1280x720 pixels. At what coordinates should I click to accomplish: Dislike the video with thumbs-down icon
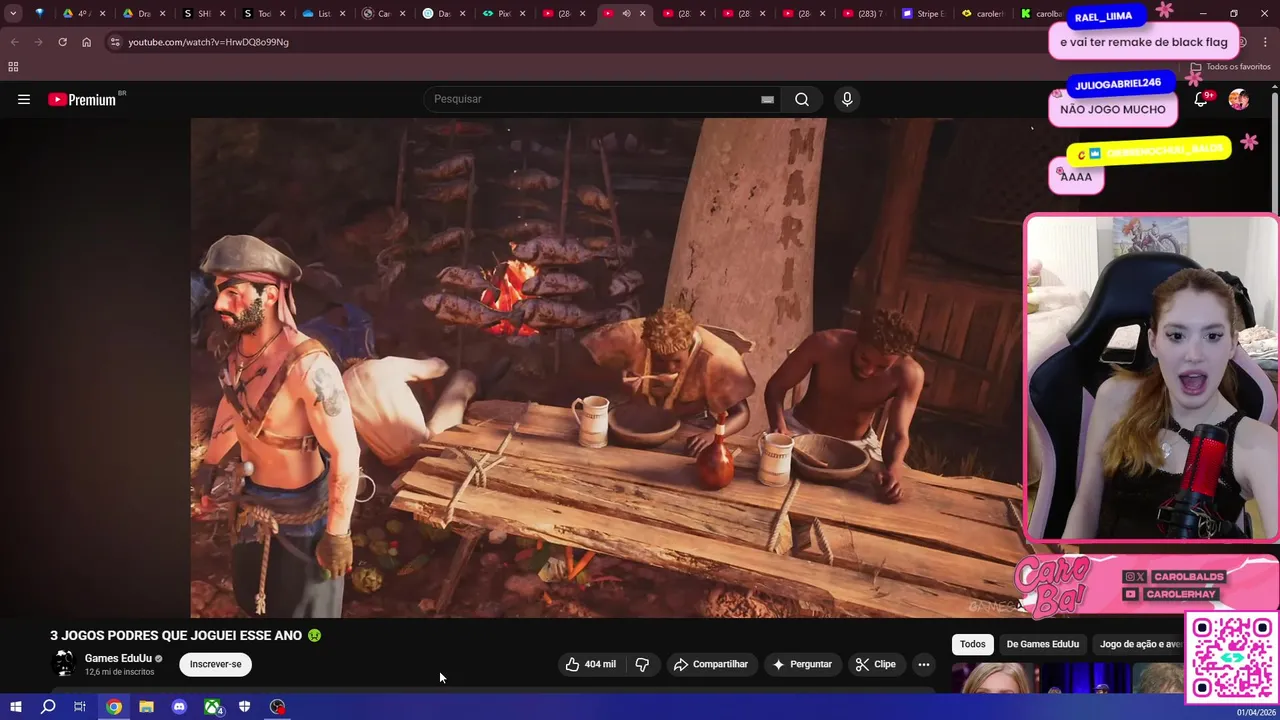click(x=642, y=664)
